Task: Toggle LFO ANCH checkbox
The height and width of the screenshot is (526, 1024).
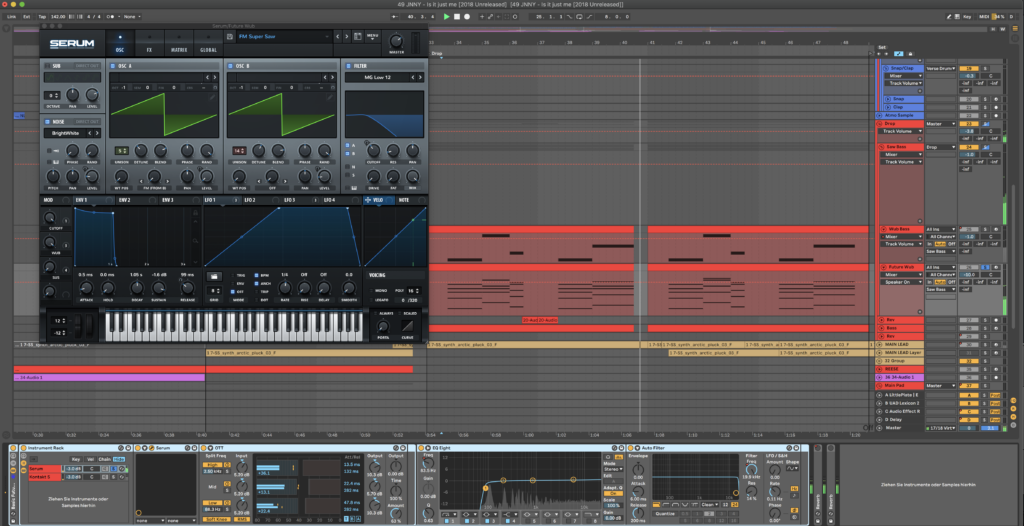Action: coord(256,284)
